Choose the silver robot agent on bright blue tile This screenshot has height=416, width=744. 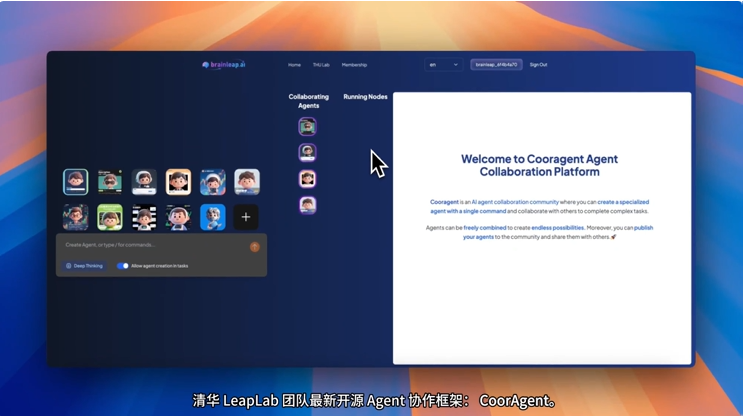coord(213,217)
